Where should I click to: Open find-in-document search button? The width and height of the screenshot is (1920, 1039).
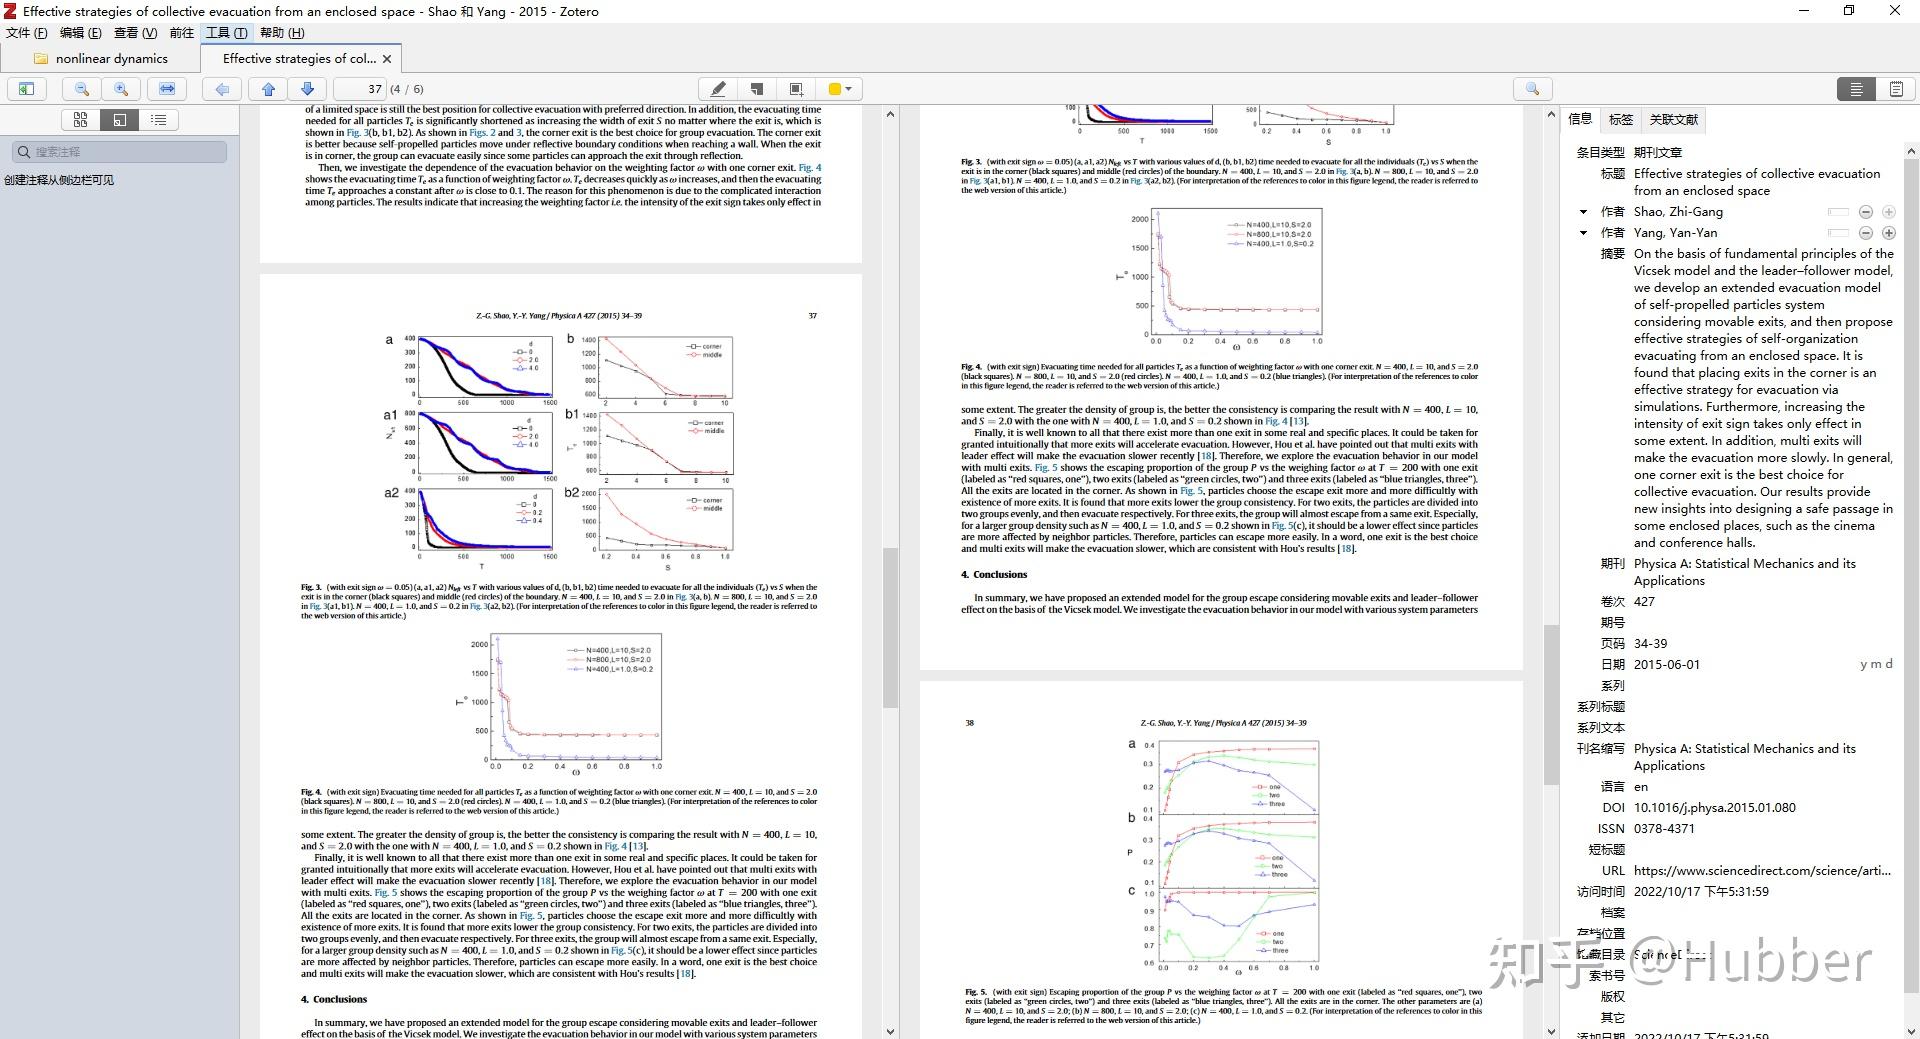pos(1532,89)
